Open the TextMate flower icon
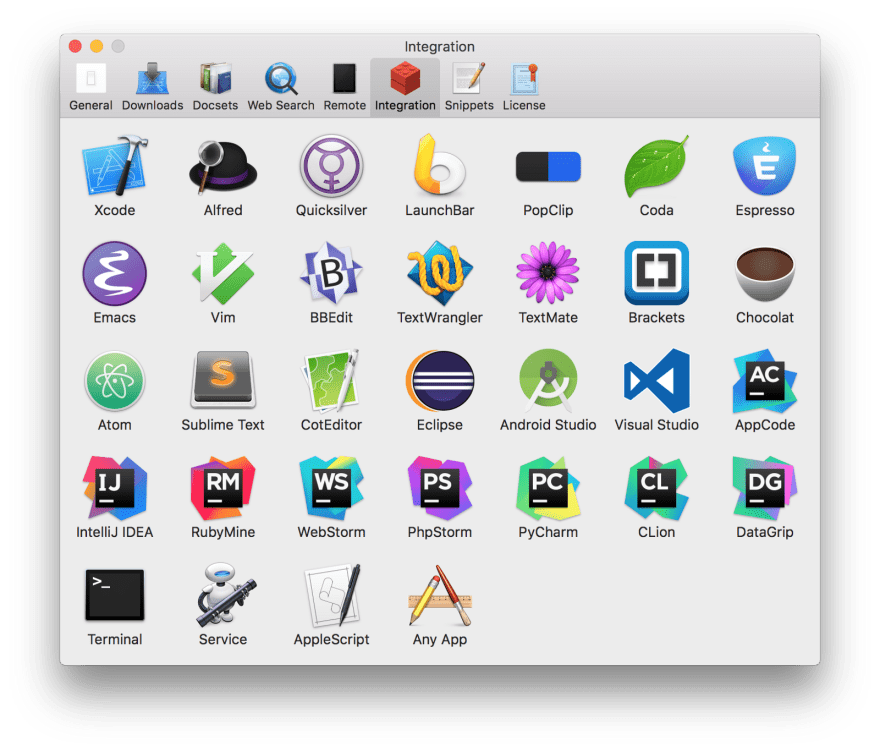Viewport: 880px width, 751px height. (548, 273)
